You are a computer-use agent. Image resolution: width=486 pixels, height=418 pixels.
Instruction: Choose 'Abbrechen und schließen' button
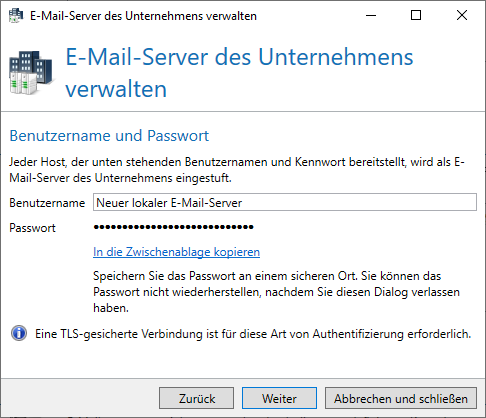tap(401, 398)
